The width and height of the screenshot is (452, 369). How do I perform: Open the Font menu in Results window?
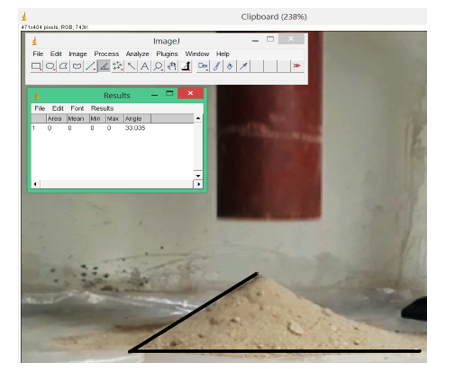[77, 108]
